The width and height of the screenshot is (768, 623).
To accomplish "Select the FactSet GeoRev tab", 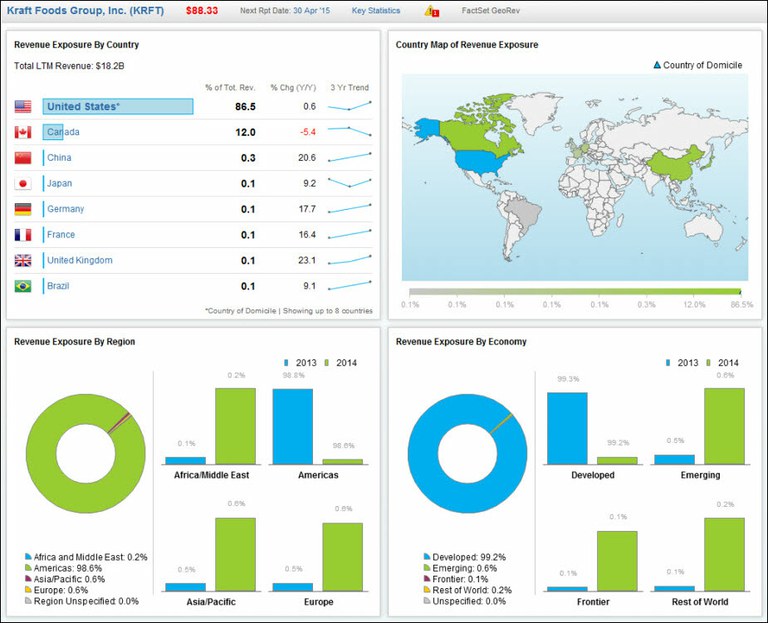I will (490, 10).
